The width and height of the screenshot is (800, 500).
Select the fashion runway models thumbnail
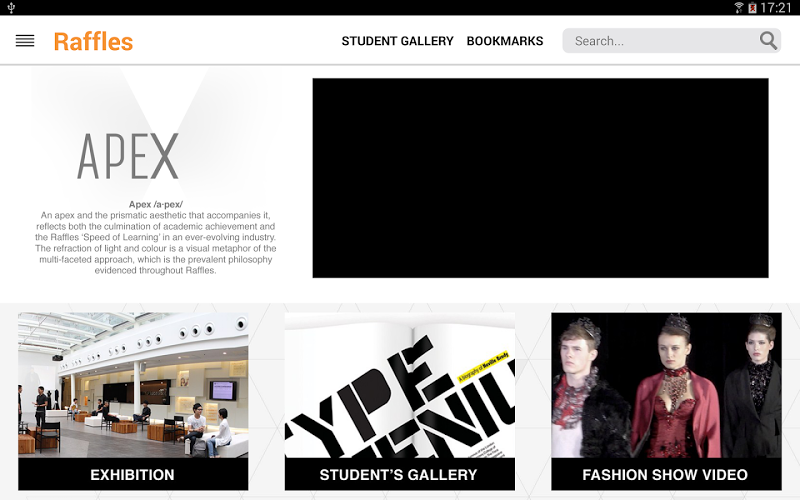coord(666,385)
